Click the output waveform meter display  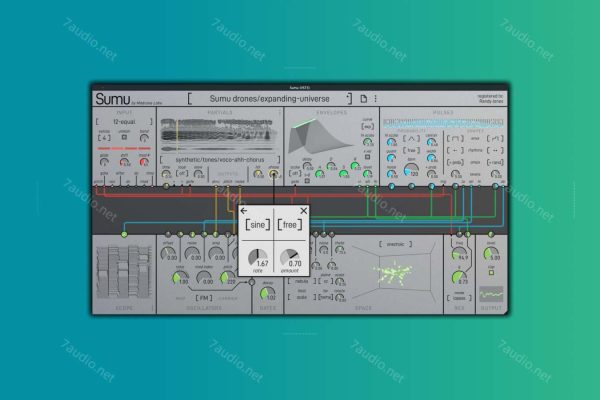491,294
